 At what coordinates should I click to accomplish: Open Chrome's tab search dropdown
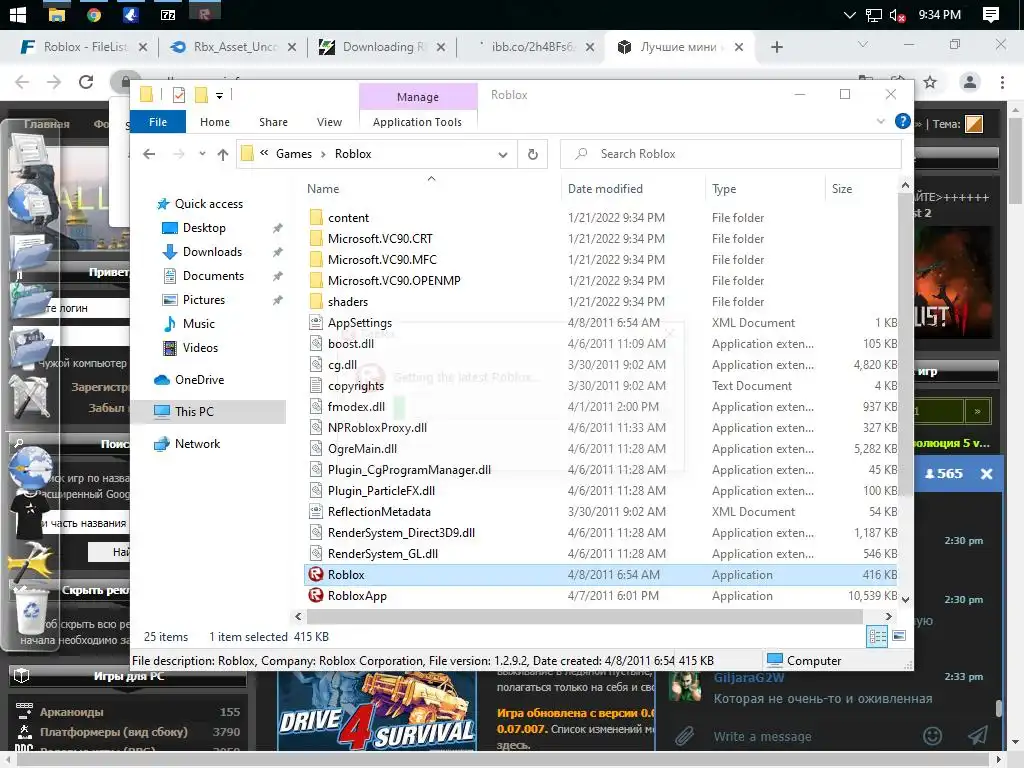click(863, 44)
